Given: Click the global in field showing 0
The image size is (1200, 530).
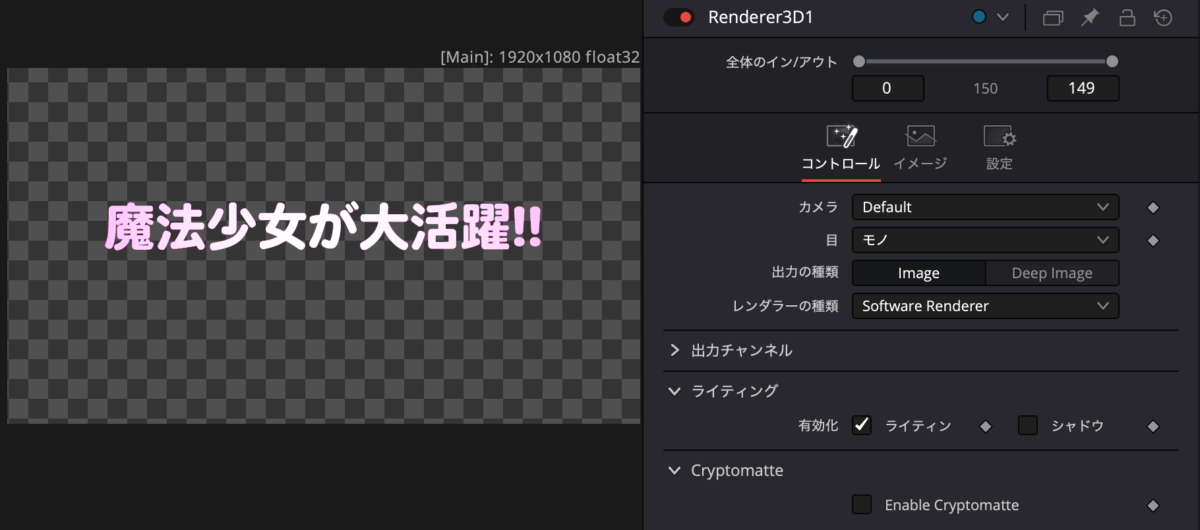Looking at the screenshot, I should pyautogui.click(x=888, y=88).
